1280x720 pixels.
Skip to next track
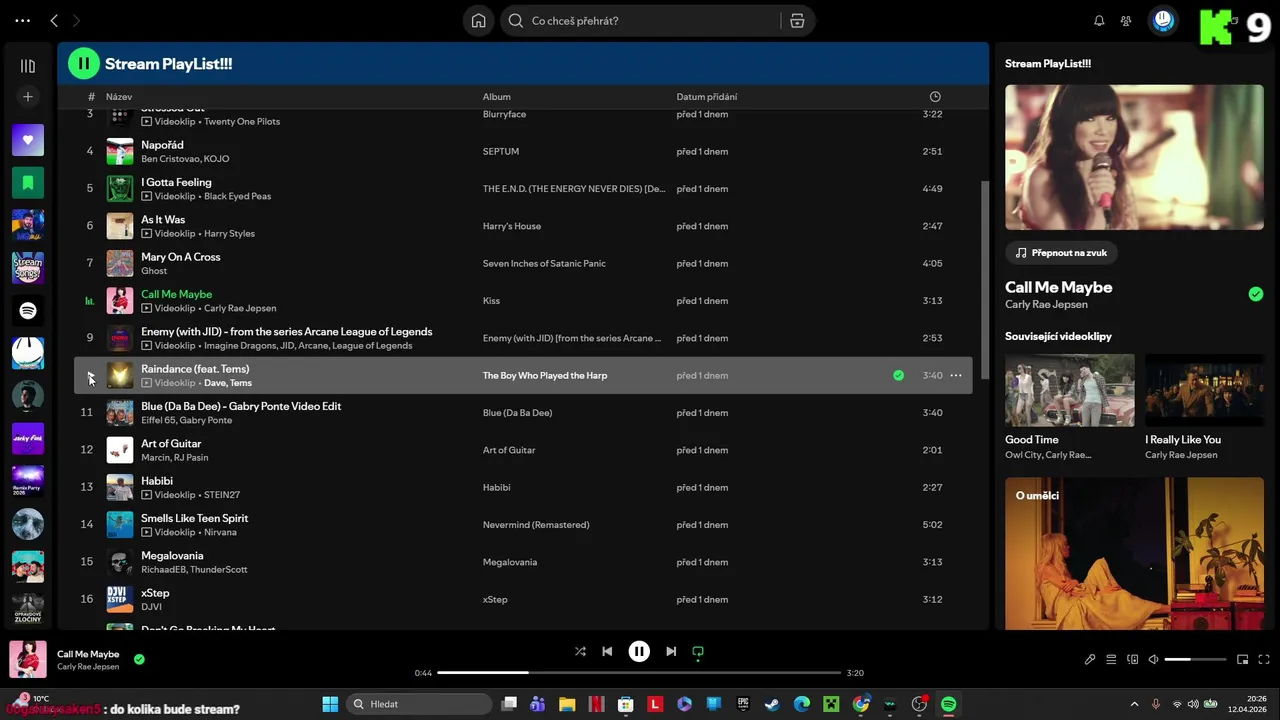671,651
